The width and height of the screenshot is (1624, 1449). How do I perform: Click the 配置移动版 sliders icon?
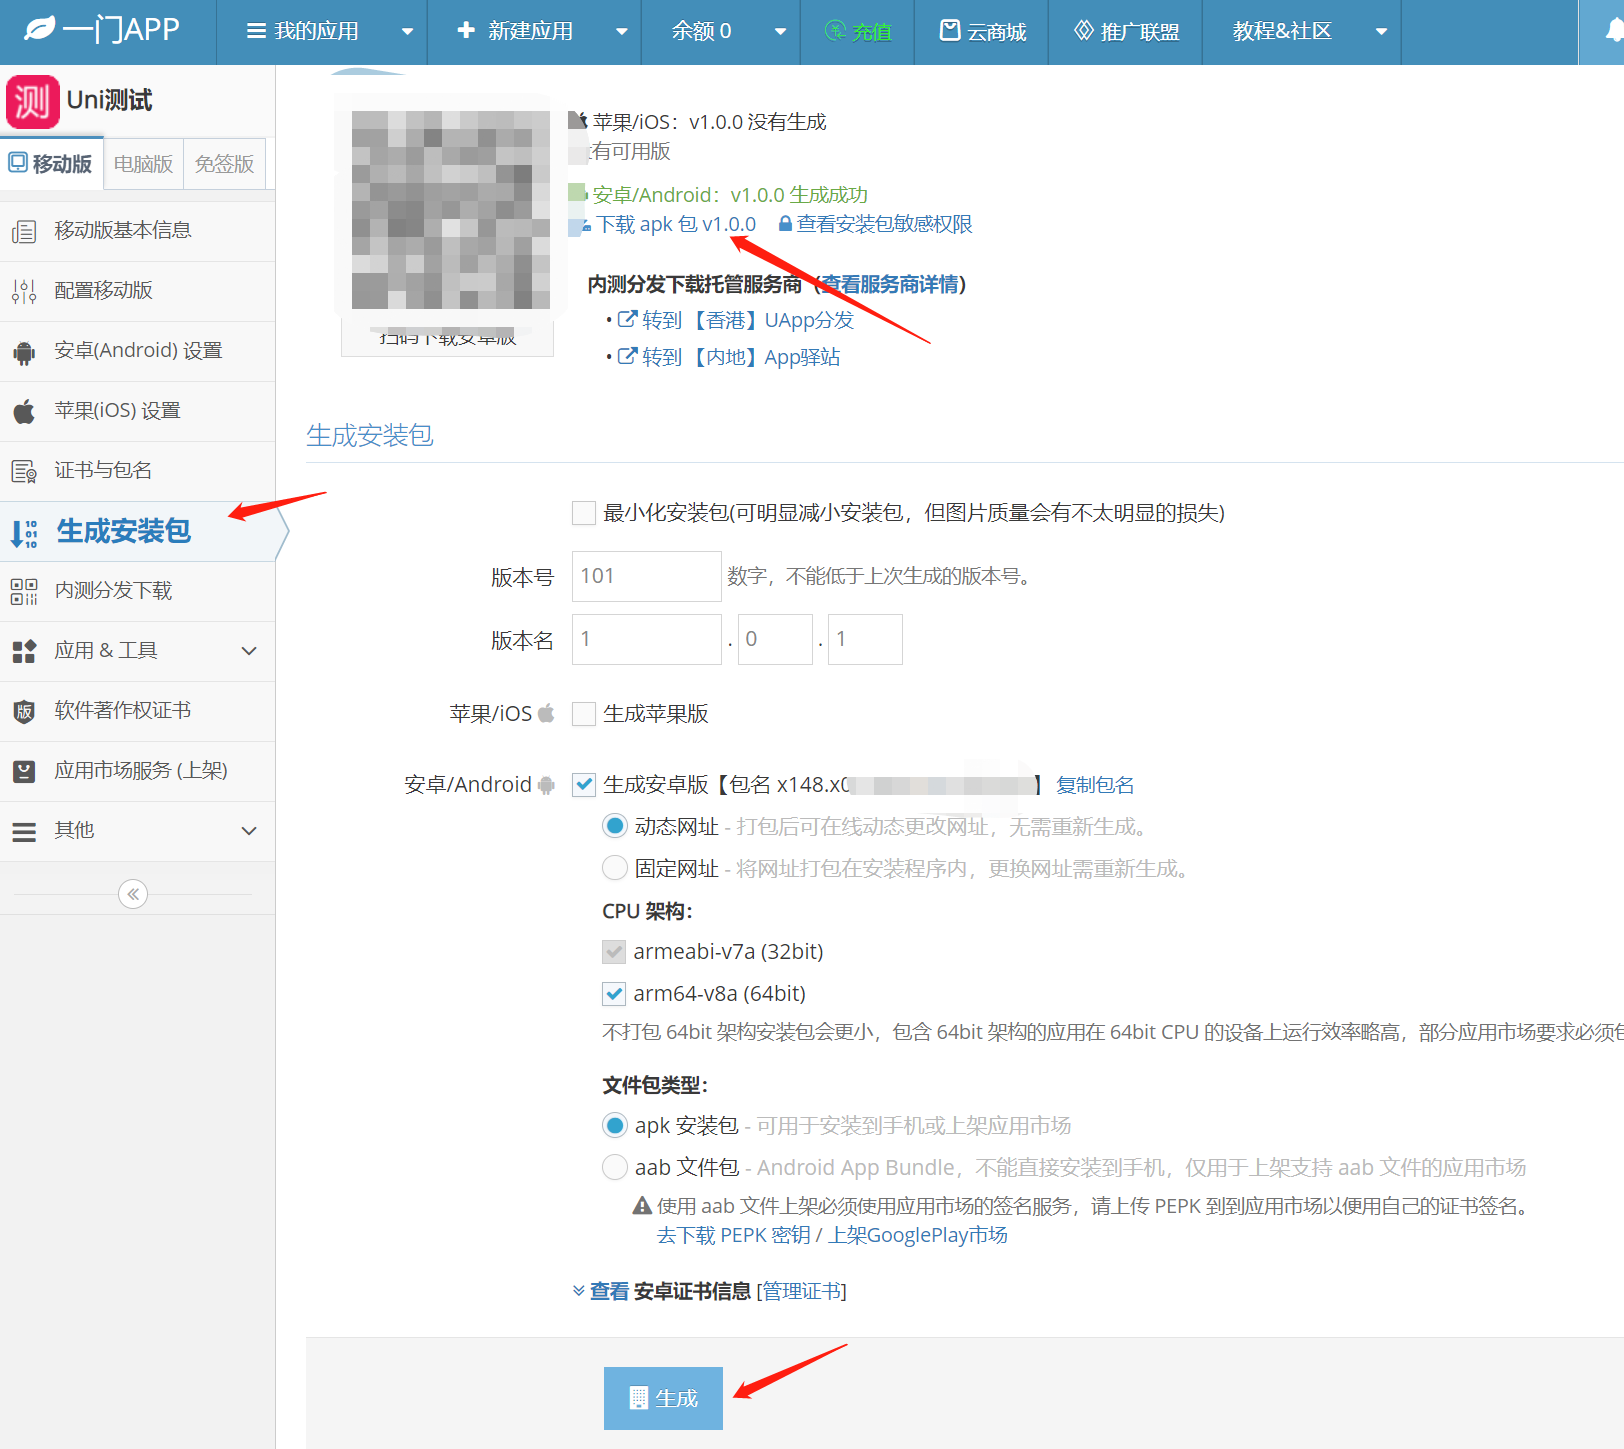[24, 292]
